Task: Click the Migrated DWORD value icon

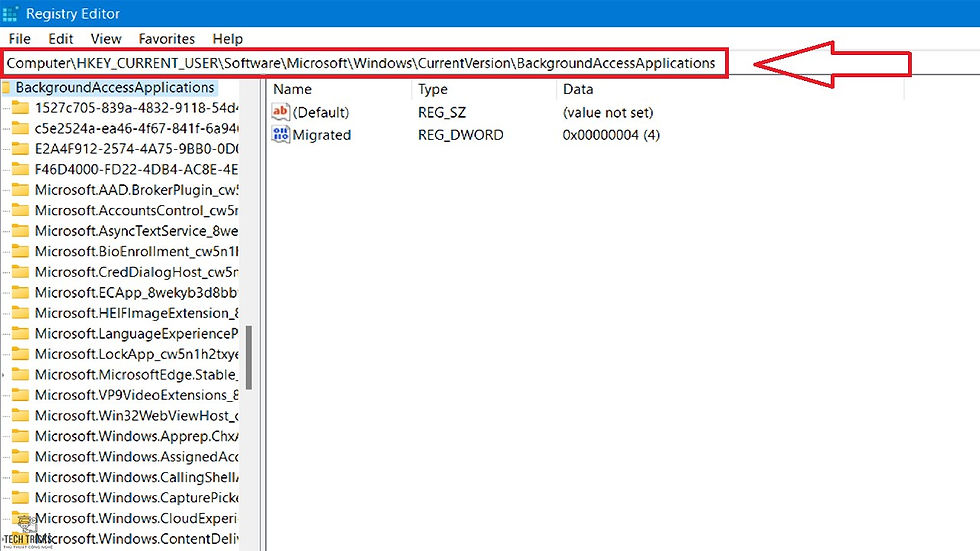Action: click(x=281, y=134)
